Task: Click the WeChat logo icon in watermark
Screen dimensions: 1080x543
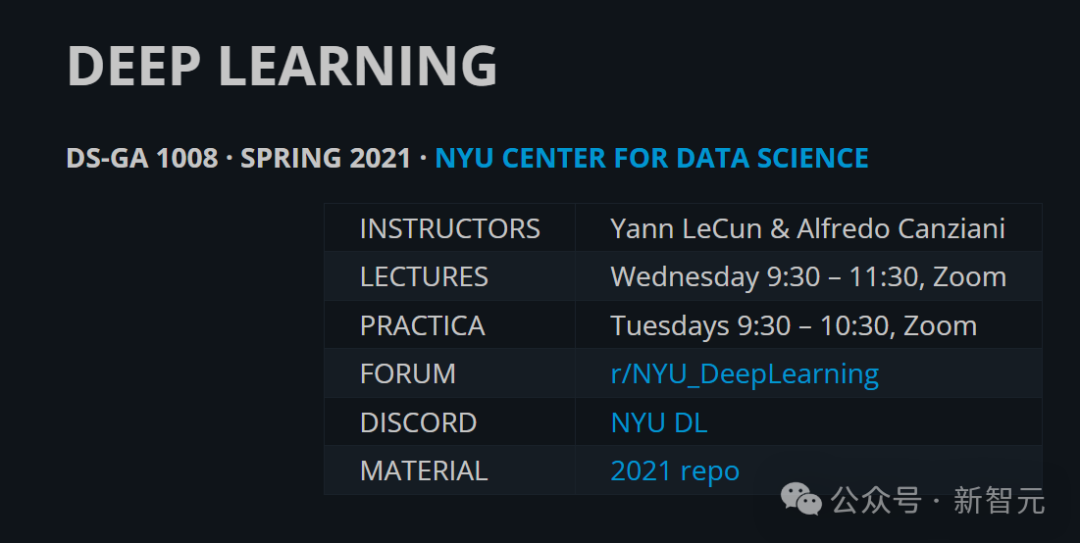Action: (800, 498)
